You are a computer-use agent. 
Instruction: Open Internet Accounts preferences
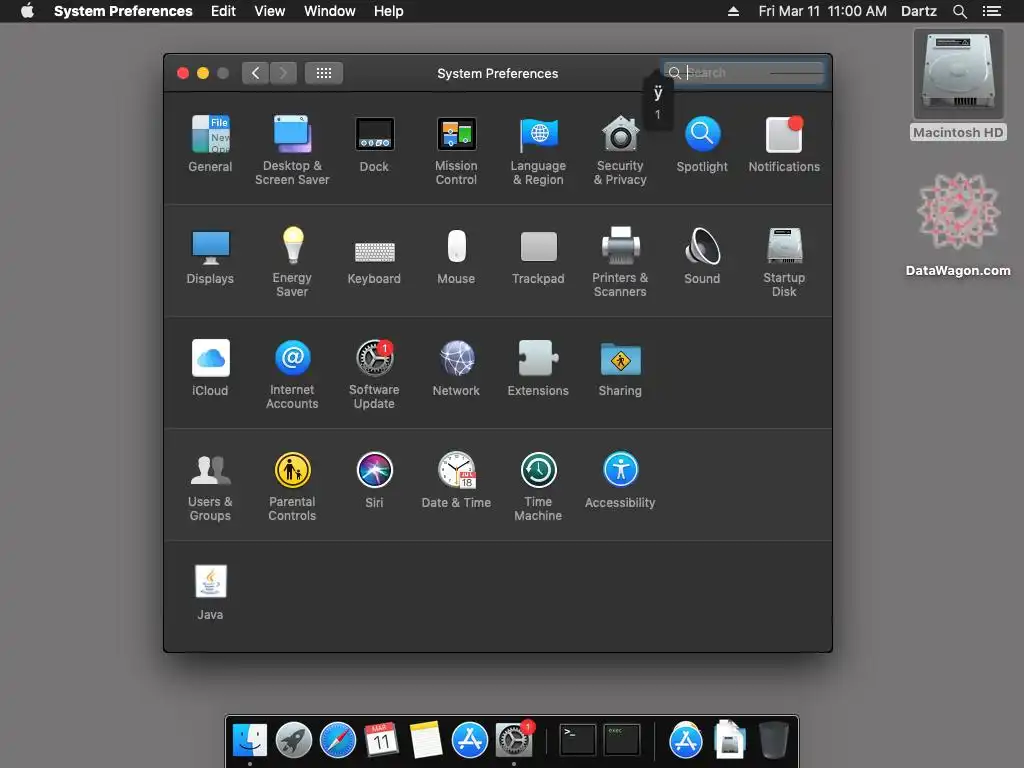pyautogui.click(x=292, y=374)
